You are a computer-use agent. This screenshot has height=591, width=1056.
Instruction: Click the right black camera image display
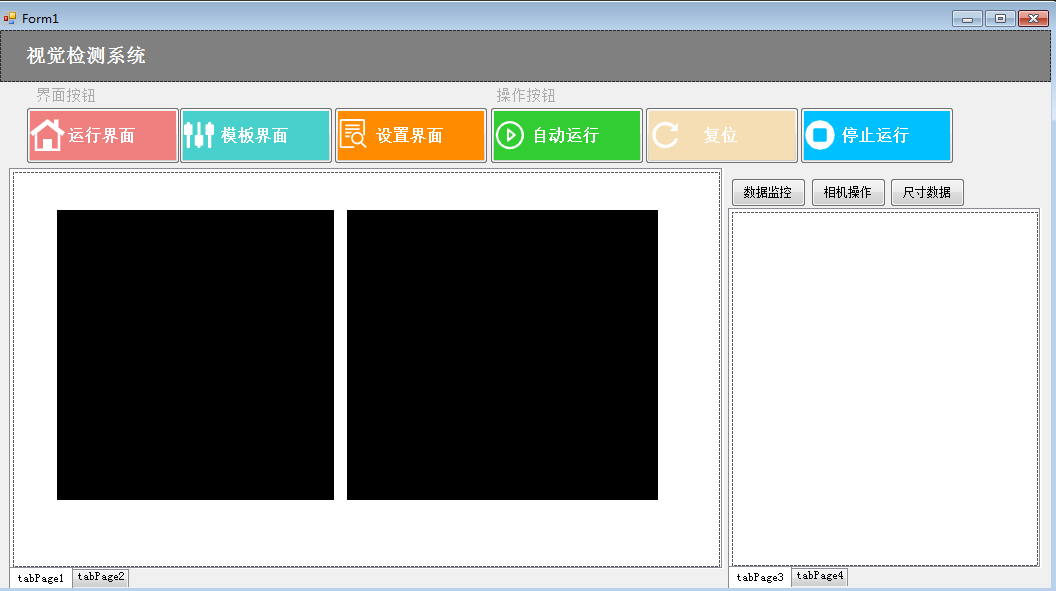[502, 355]
